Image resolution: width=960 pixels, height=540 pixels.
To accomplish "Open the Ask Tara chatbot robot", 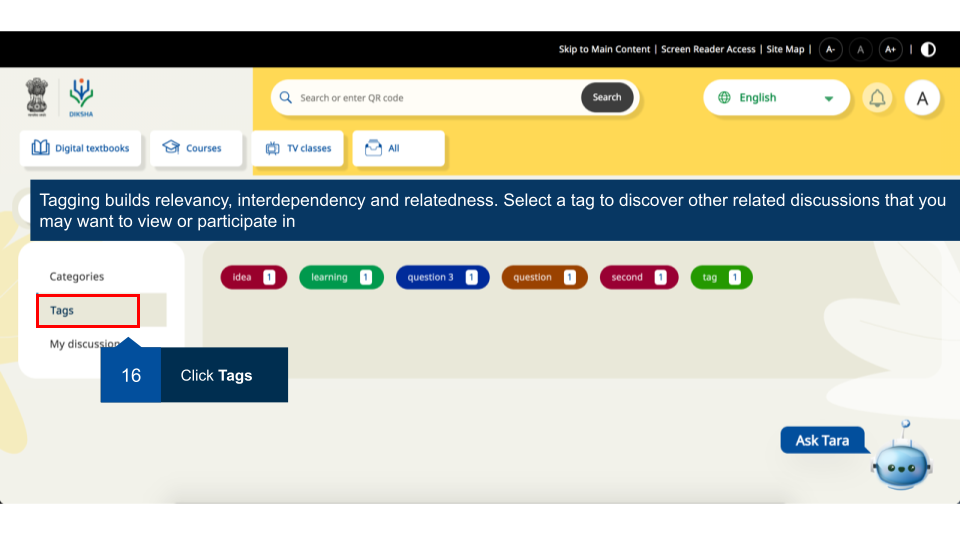I will coord(901,461).
